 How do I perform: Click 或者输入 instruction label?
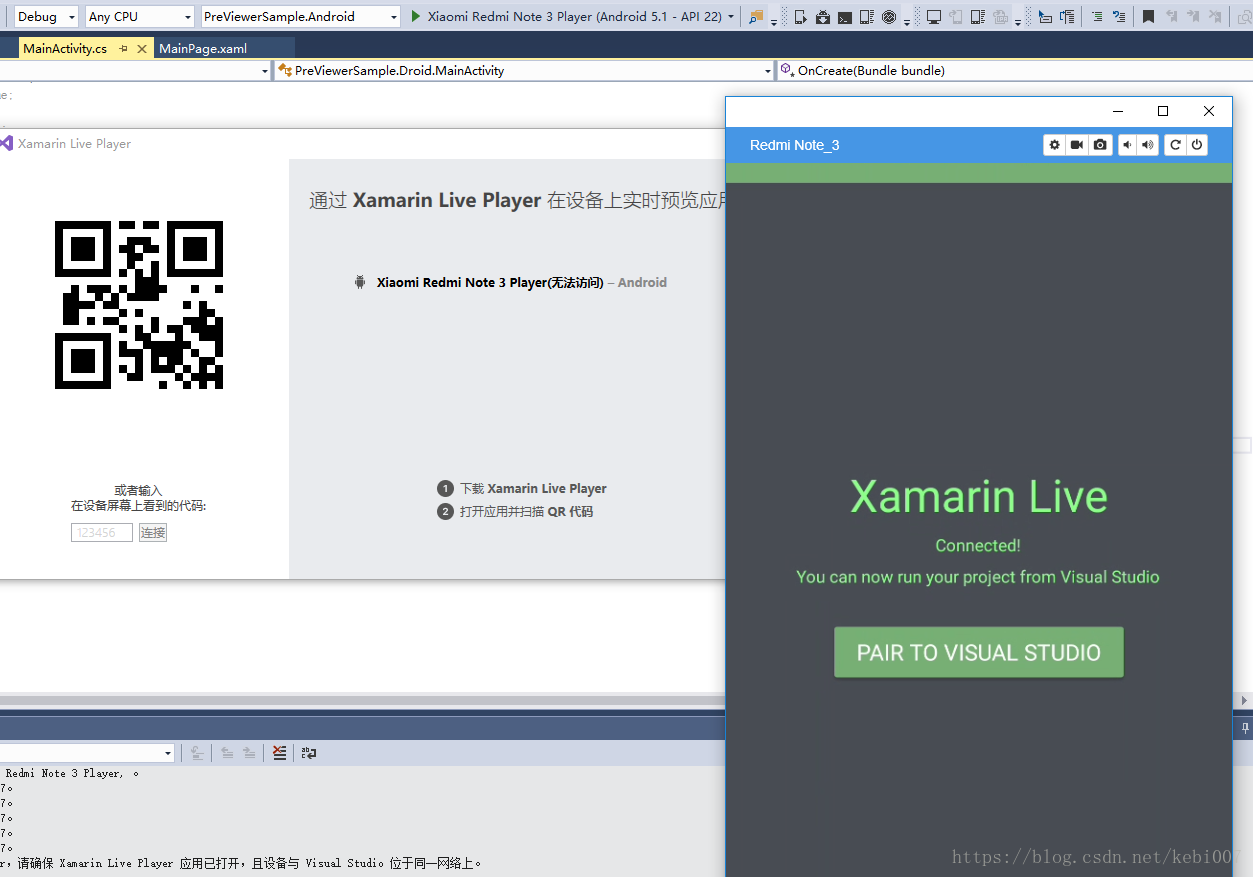[x=138, y=490]
